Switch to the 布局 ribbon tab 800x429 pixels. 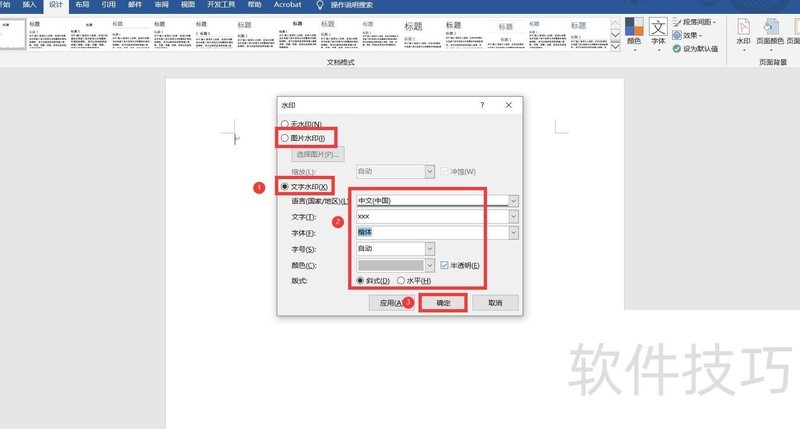(x=82, y=5)
